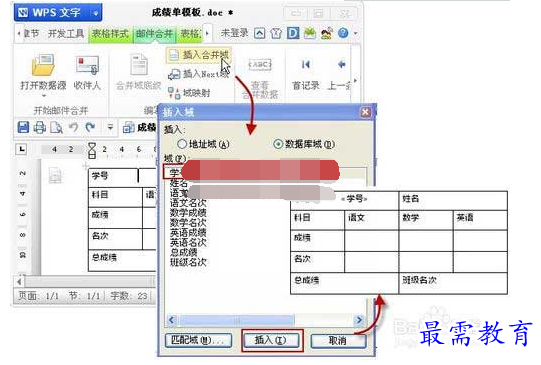Select 数学名次 in the field list
541x365 pixels.
pyautogui.click(x=188, y=223)
